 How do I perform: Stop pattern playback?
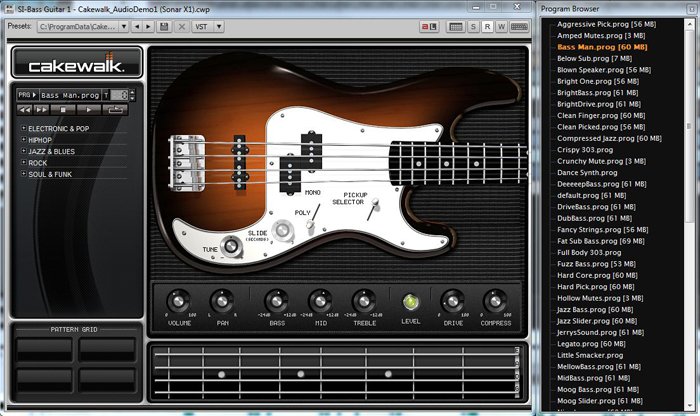(62, 109)
